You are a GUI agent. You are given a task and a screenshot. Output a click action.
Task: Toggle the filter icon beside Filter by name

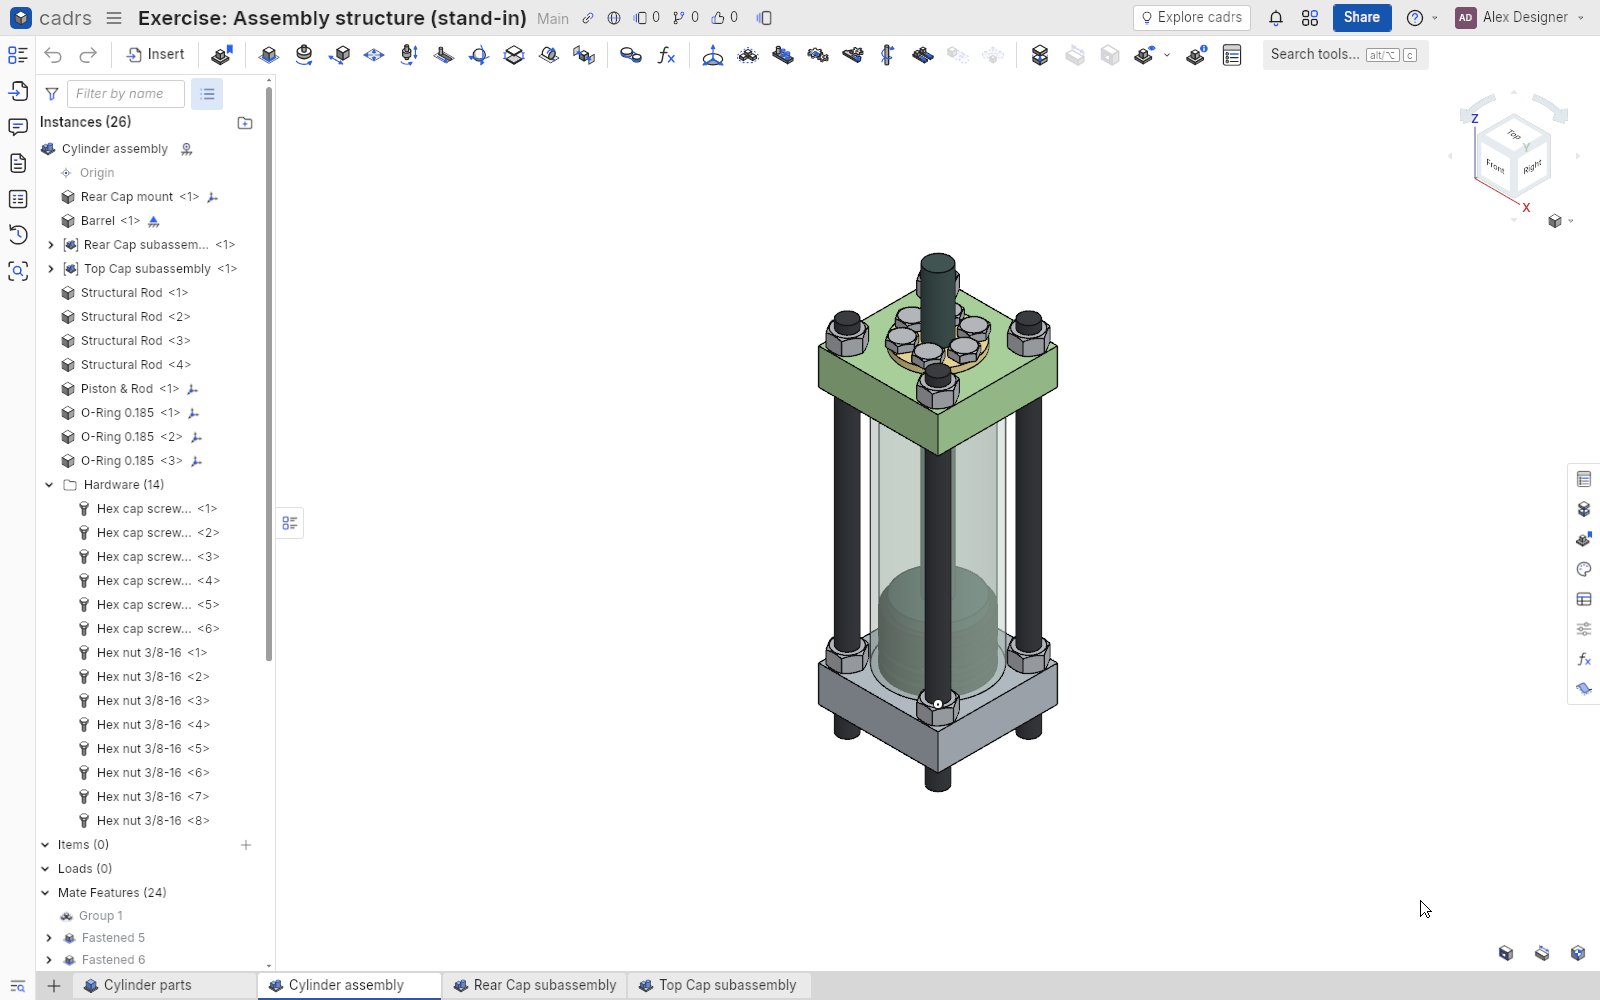(52, 94)
